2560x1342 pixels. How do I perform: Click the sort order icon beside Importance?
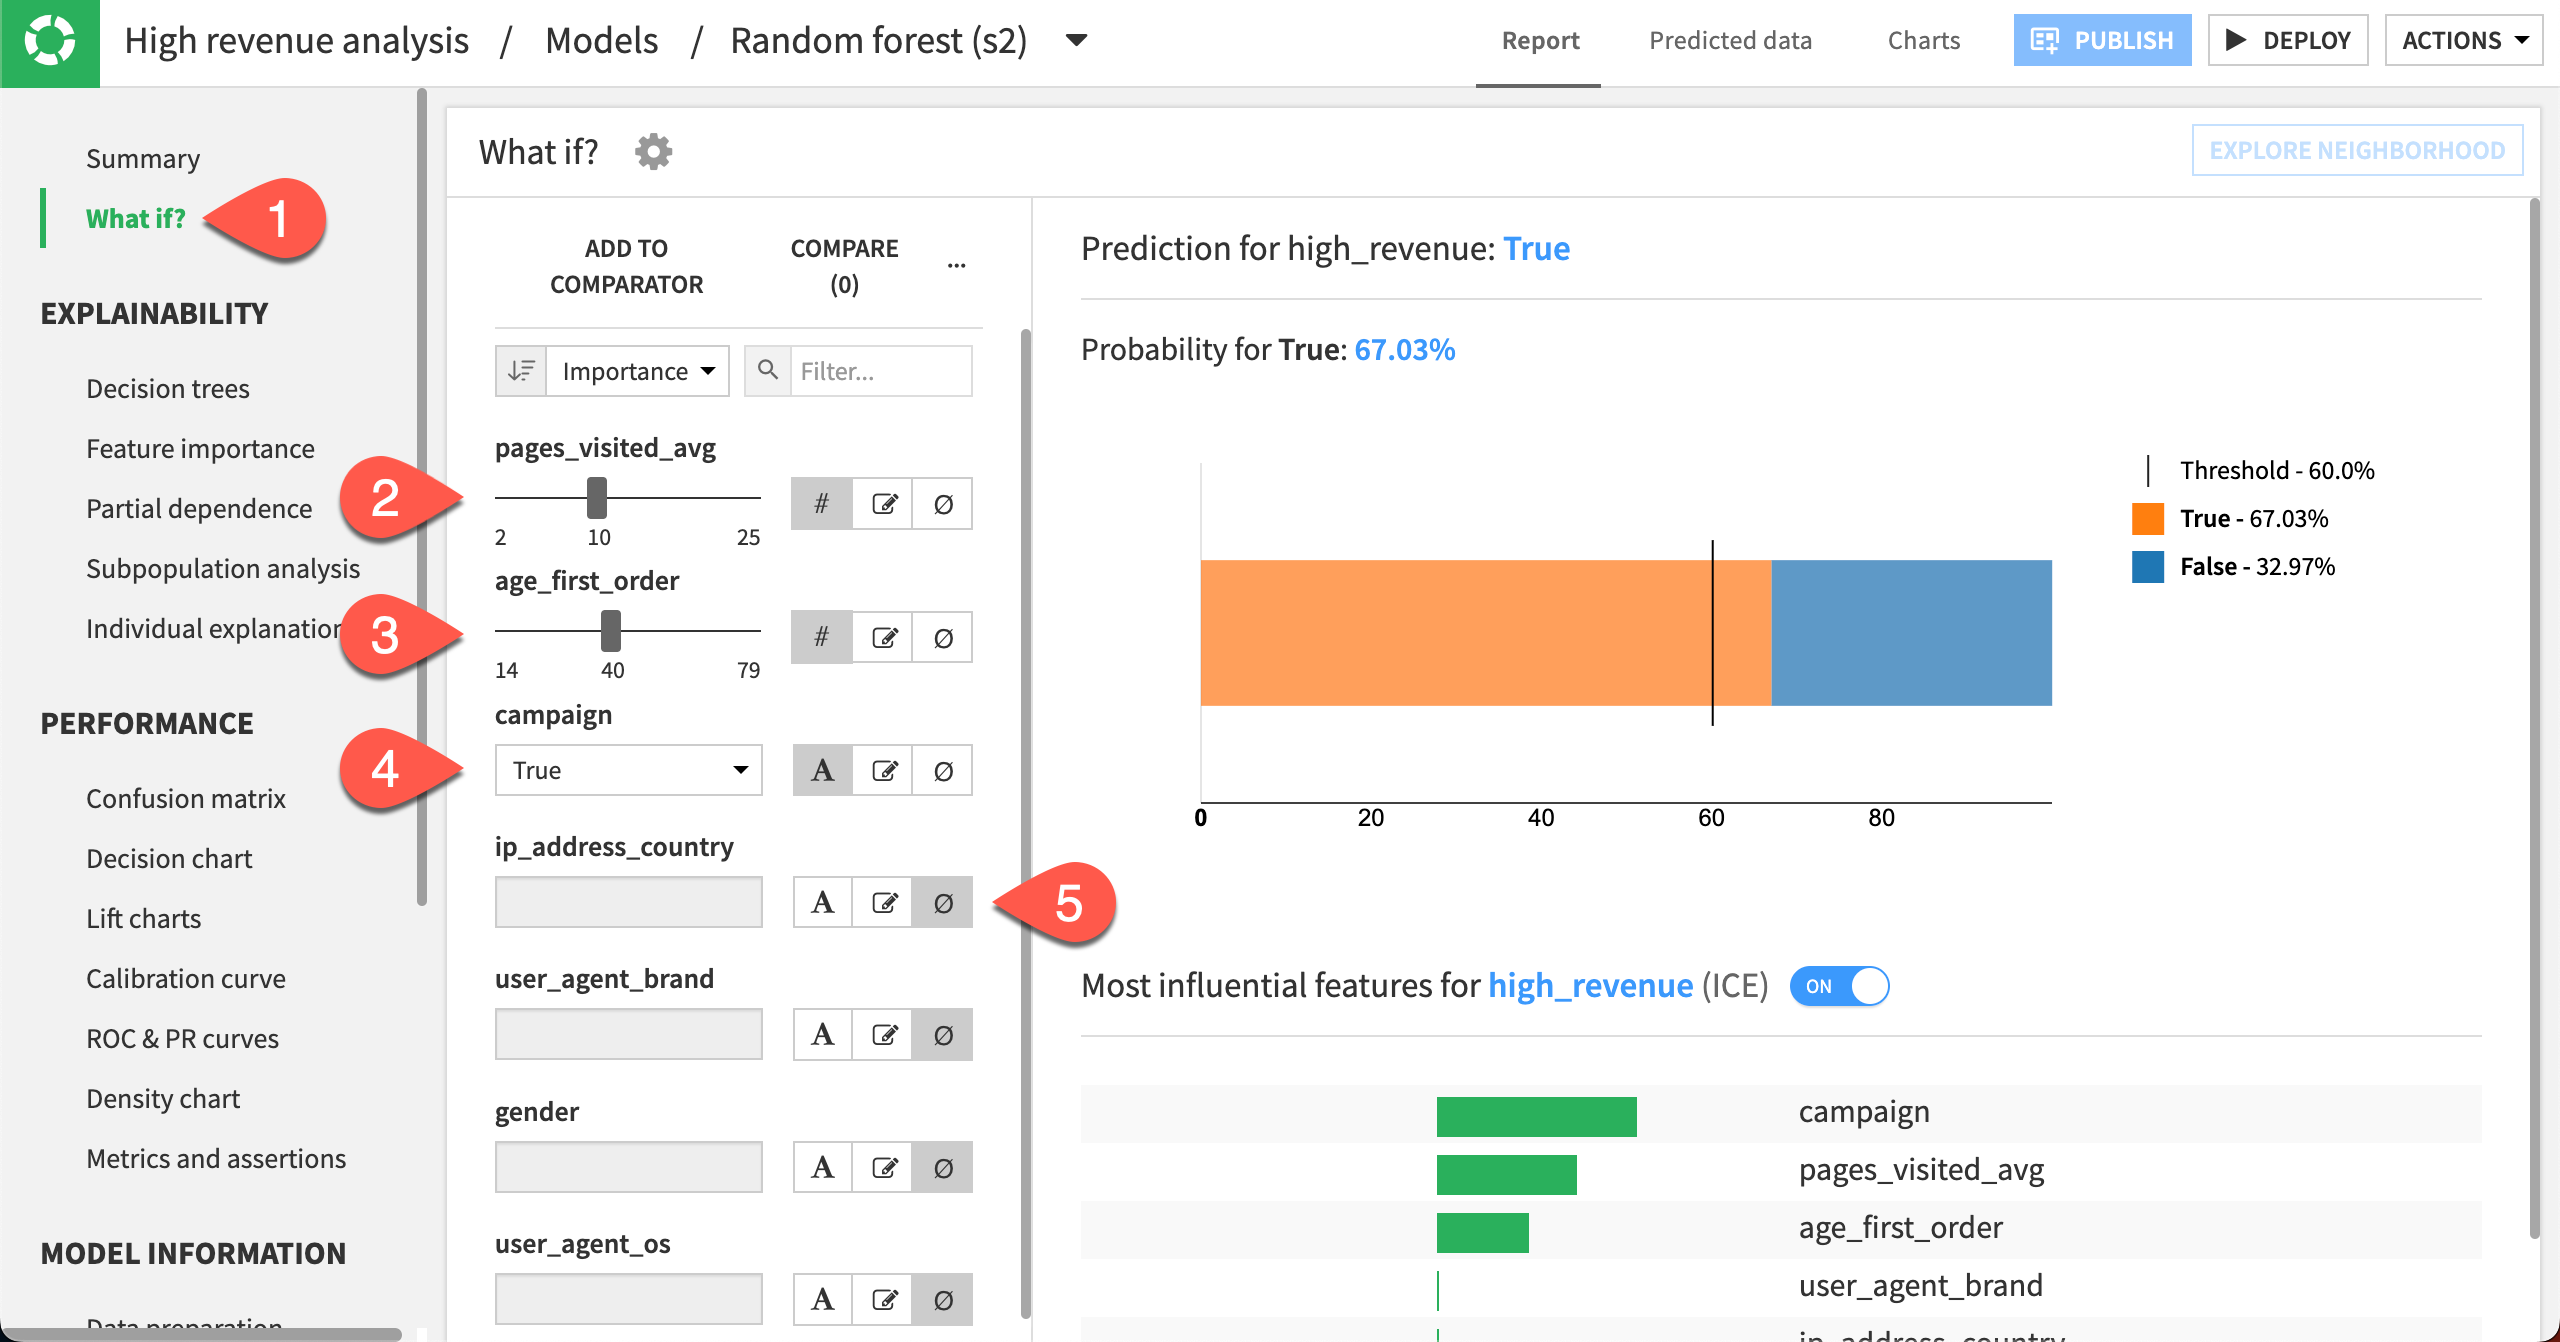pos(521,370)
